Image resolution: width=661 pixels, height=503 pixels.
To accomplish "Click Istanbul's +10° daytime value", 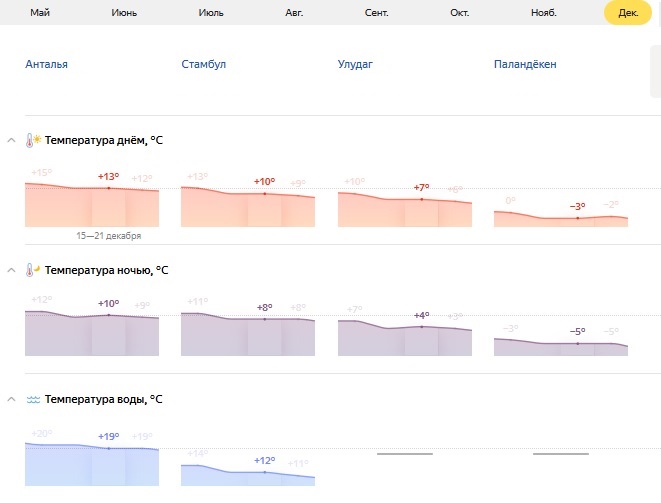I will pyautogui.click(x=264, y=182).
